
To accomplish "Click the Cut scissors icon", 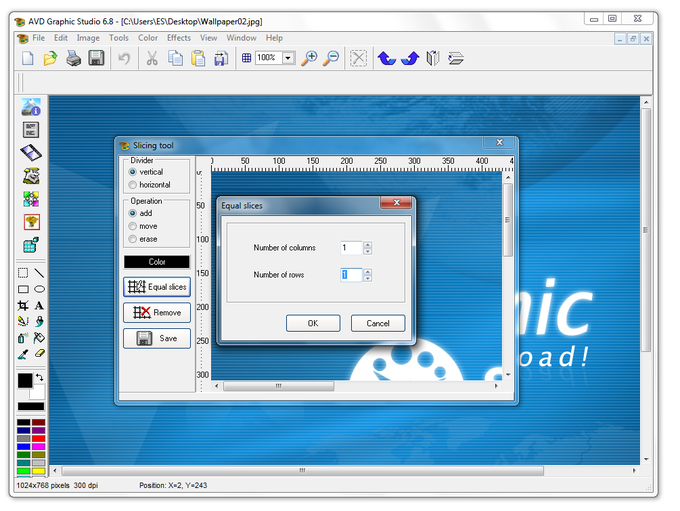I will coord(152,58).
